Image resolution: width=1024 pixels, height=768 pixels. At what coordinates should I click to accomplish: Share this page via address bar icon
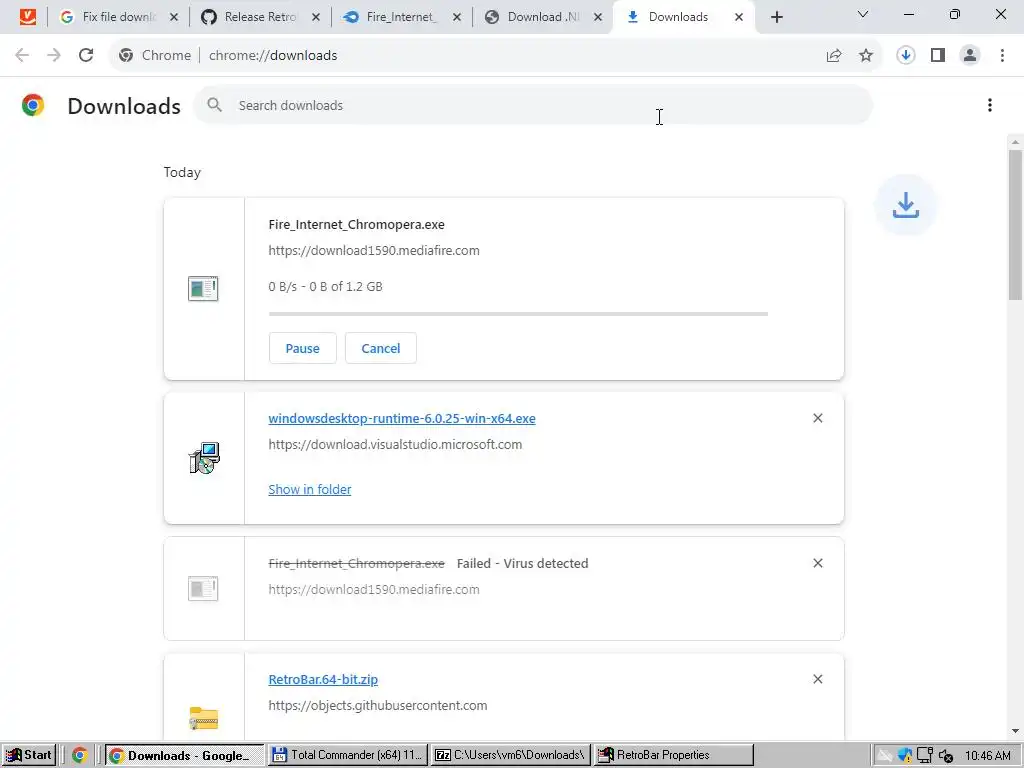point(834,56)
